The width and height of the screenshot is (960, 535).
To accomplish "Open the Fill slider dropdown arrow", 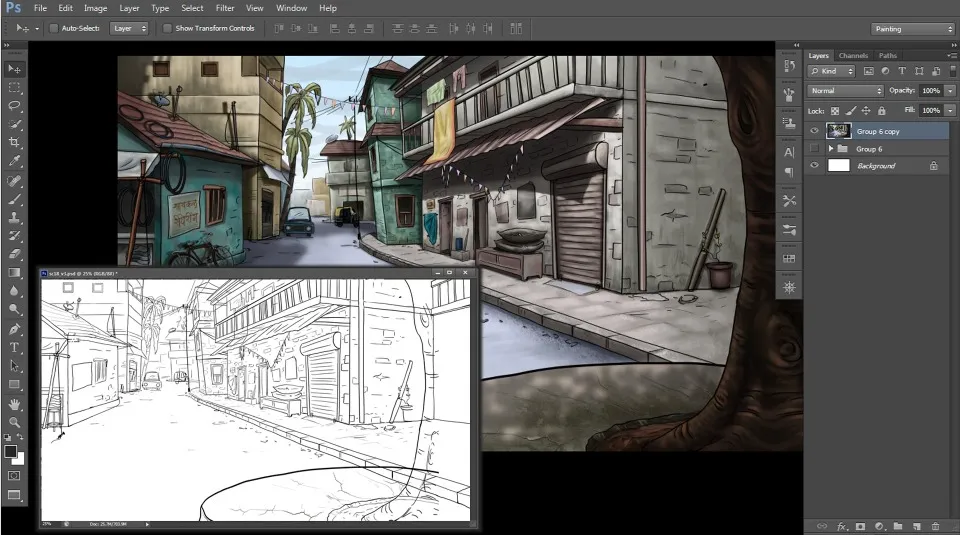I will click(950, 111).
